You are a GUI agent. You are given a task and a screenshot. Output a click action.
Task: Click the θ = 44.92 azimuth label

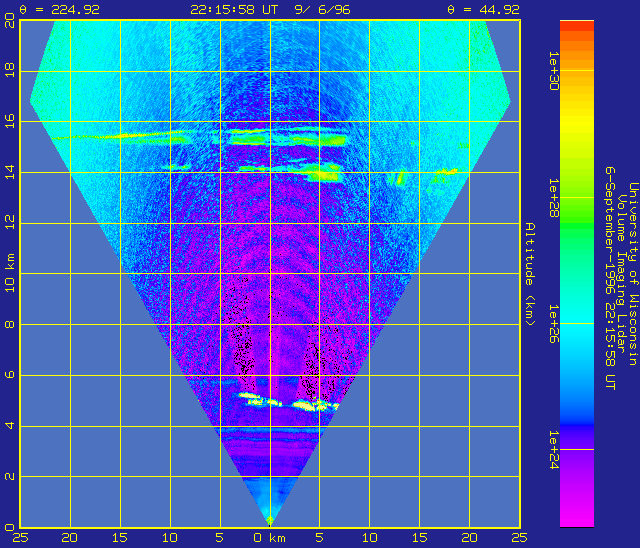(x=483, y=10)
